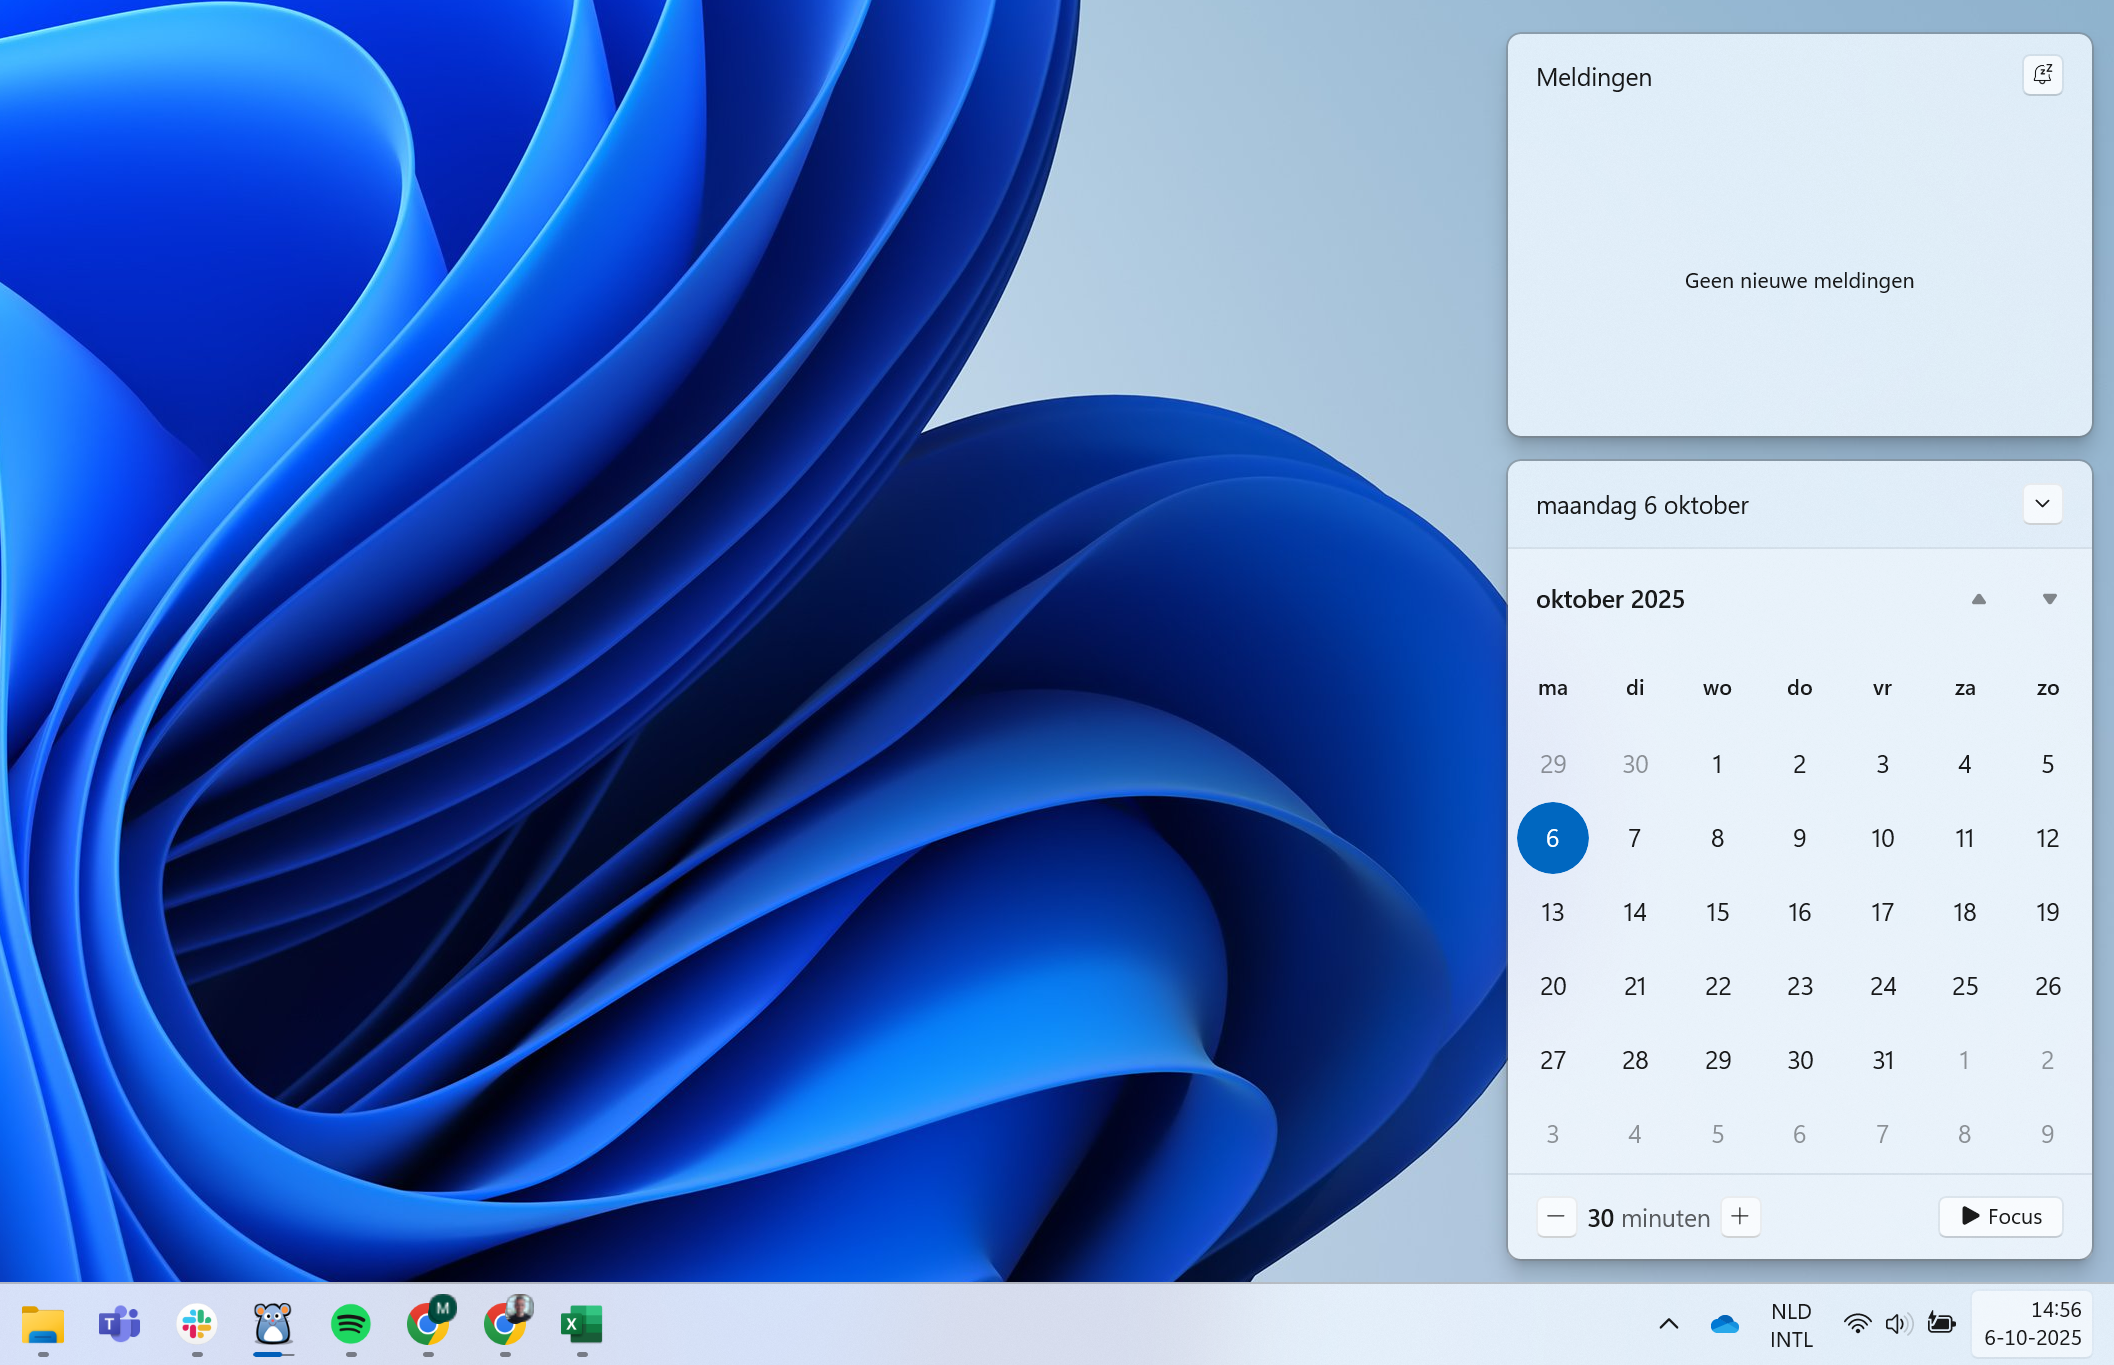Click the penguin app taskbar icon
The height and width of the screenshot is (1365, 2114).
[273, 1324]
